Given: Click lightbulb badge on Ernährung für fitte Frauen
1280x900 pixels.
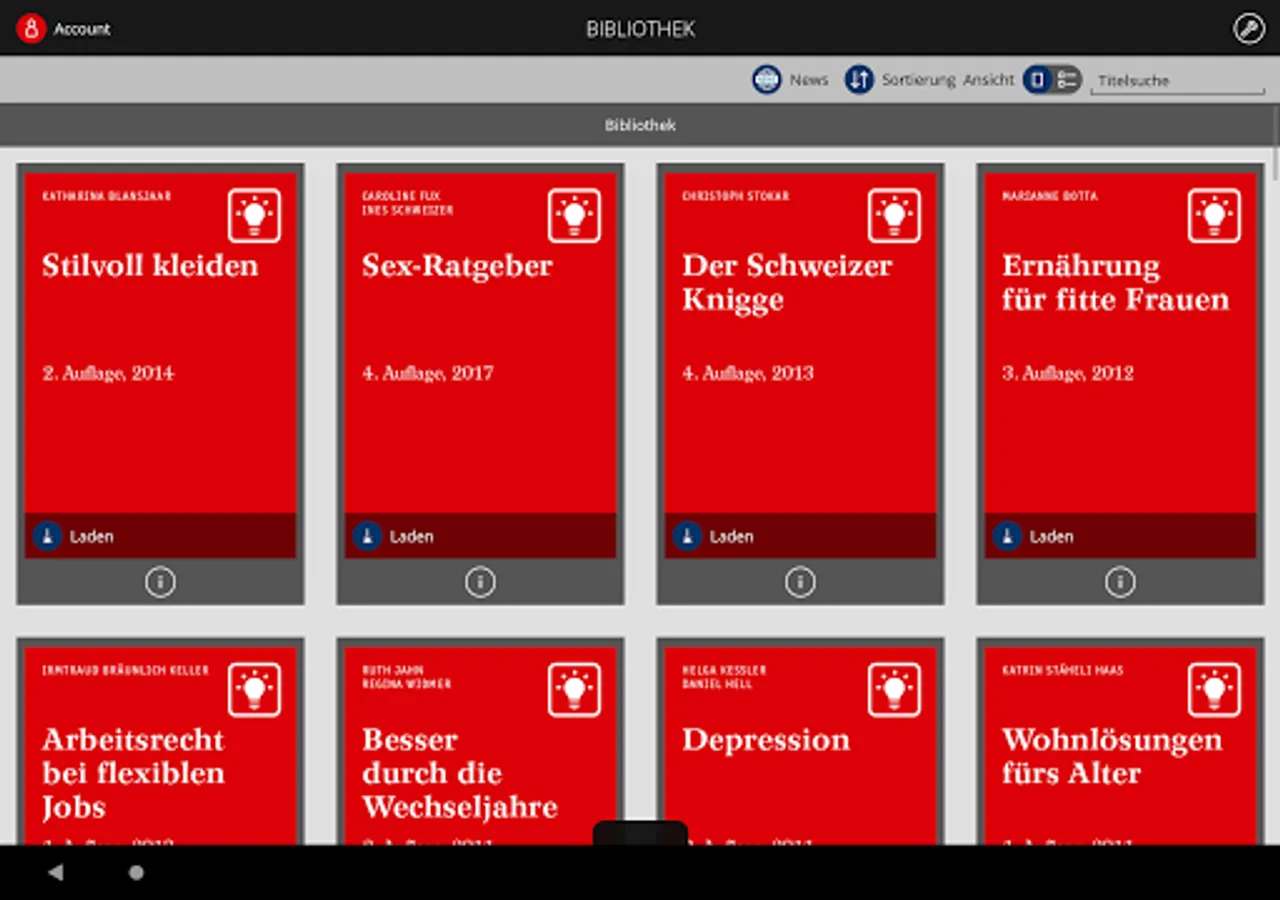Looking at the screenshot, I should [1214, 215].
